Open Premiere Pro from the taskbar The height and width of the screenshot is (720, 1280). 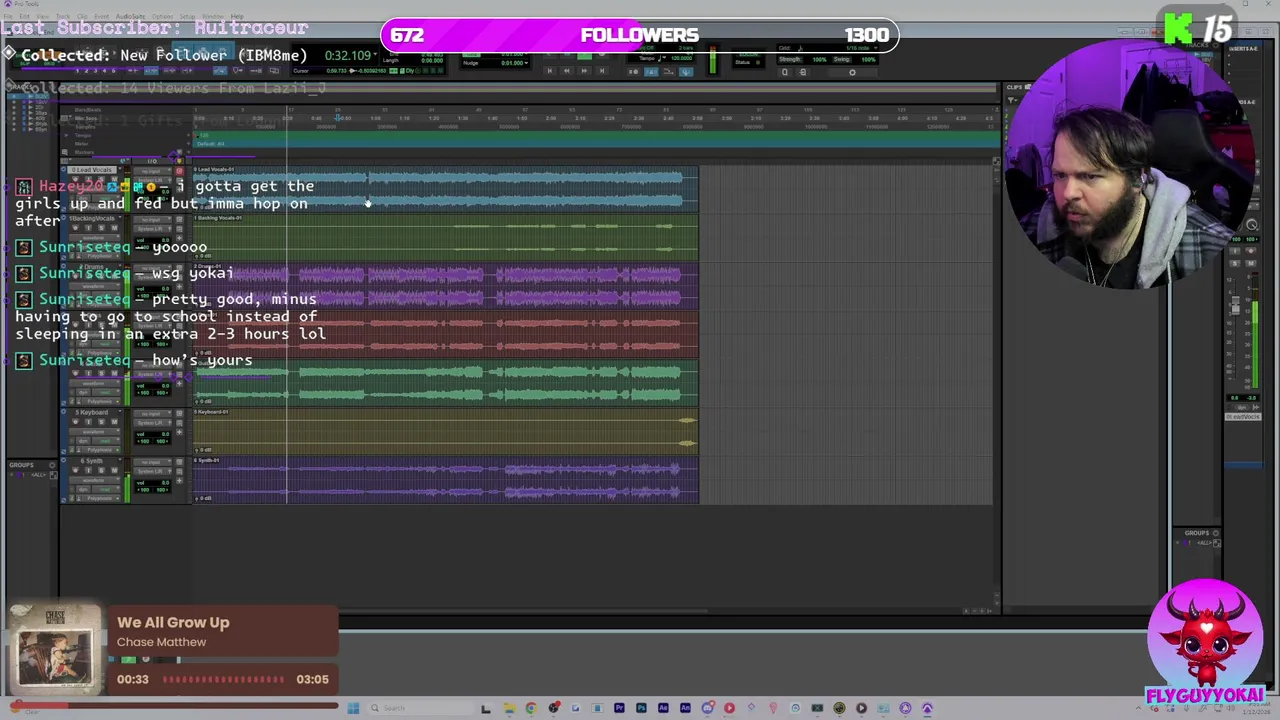coord(619,708)
